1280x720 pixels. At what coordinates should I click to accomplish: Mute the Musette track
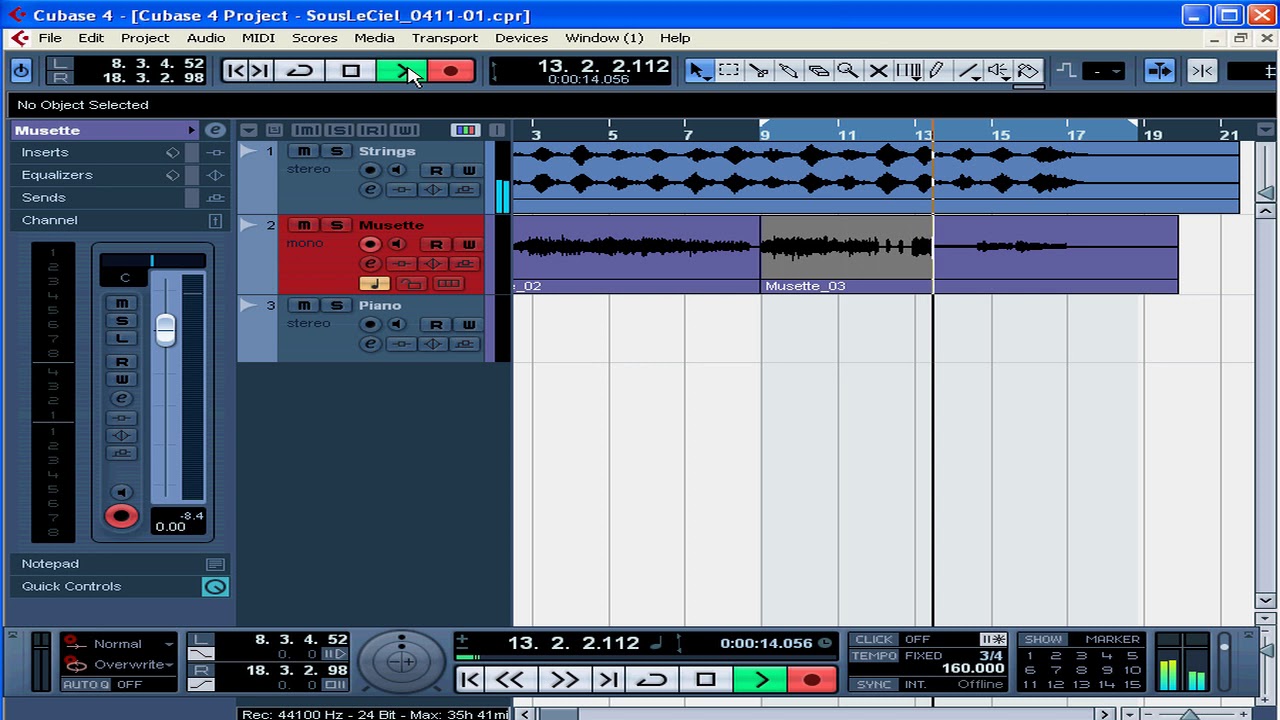pos(304,225)
